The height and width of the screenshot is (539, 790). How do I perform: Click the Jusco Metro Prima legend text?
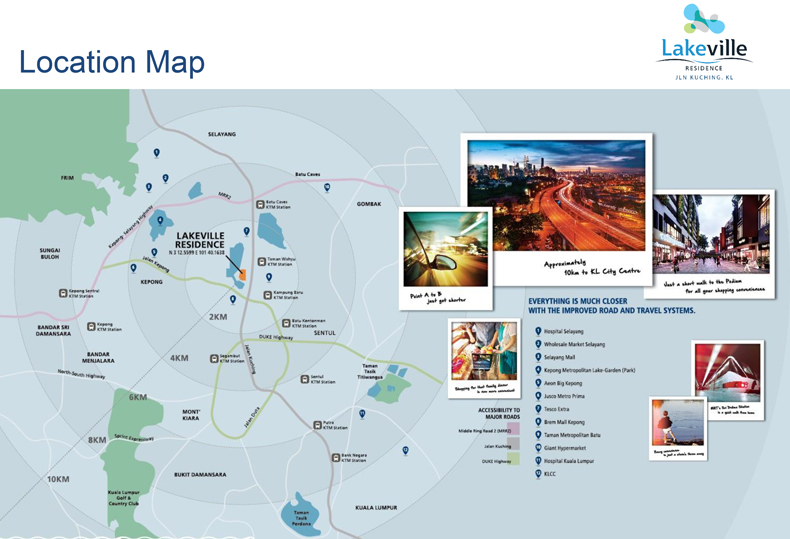pos(564,396)
